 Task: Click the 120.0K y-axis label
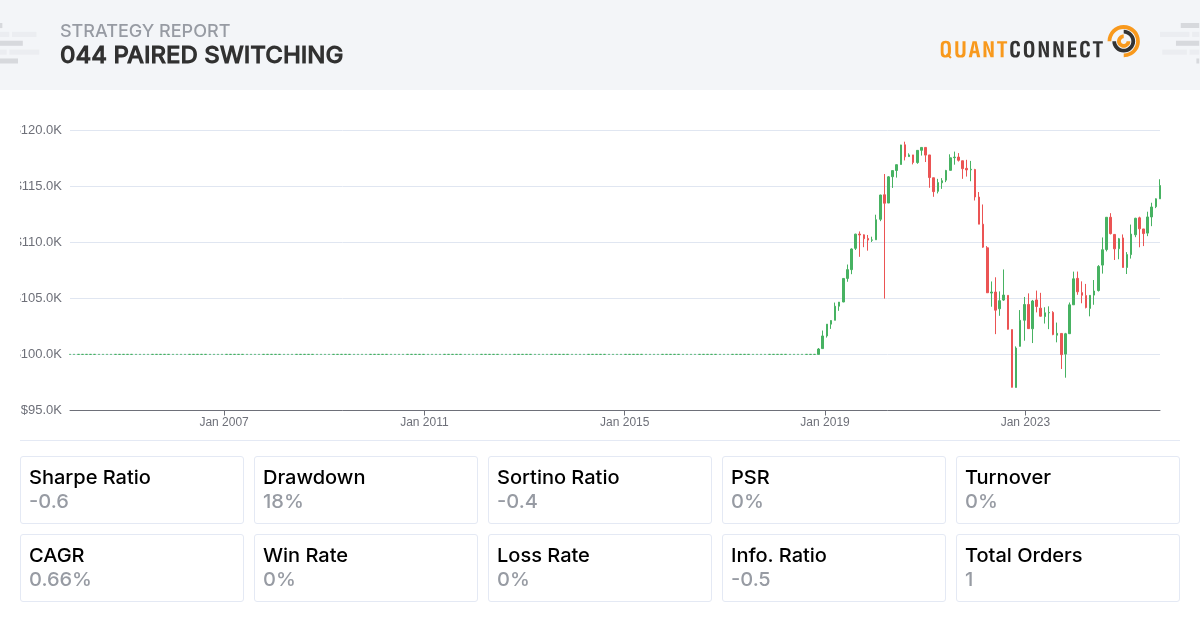pyautogui.click(x=41, y=130)
